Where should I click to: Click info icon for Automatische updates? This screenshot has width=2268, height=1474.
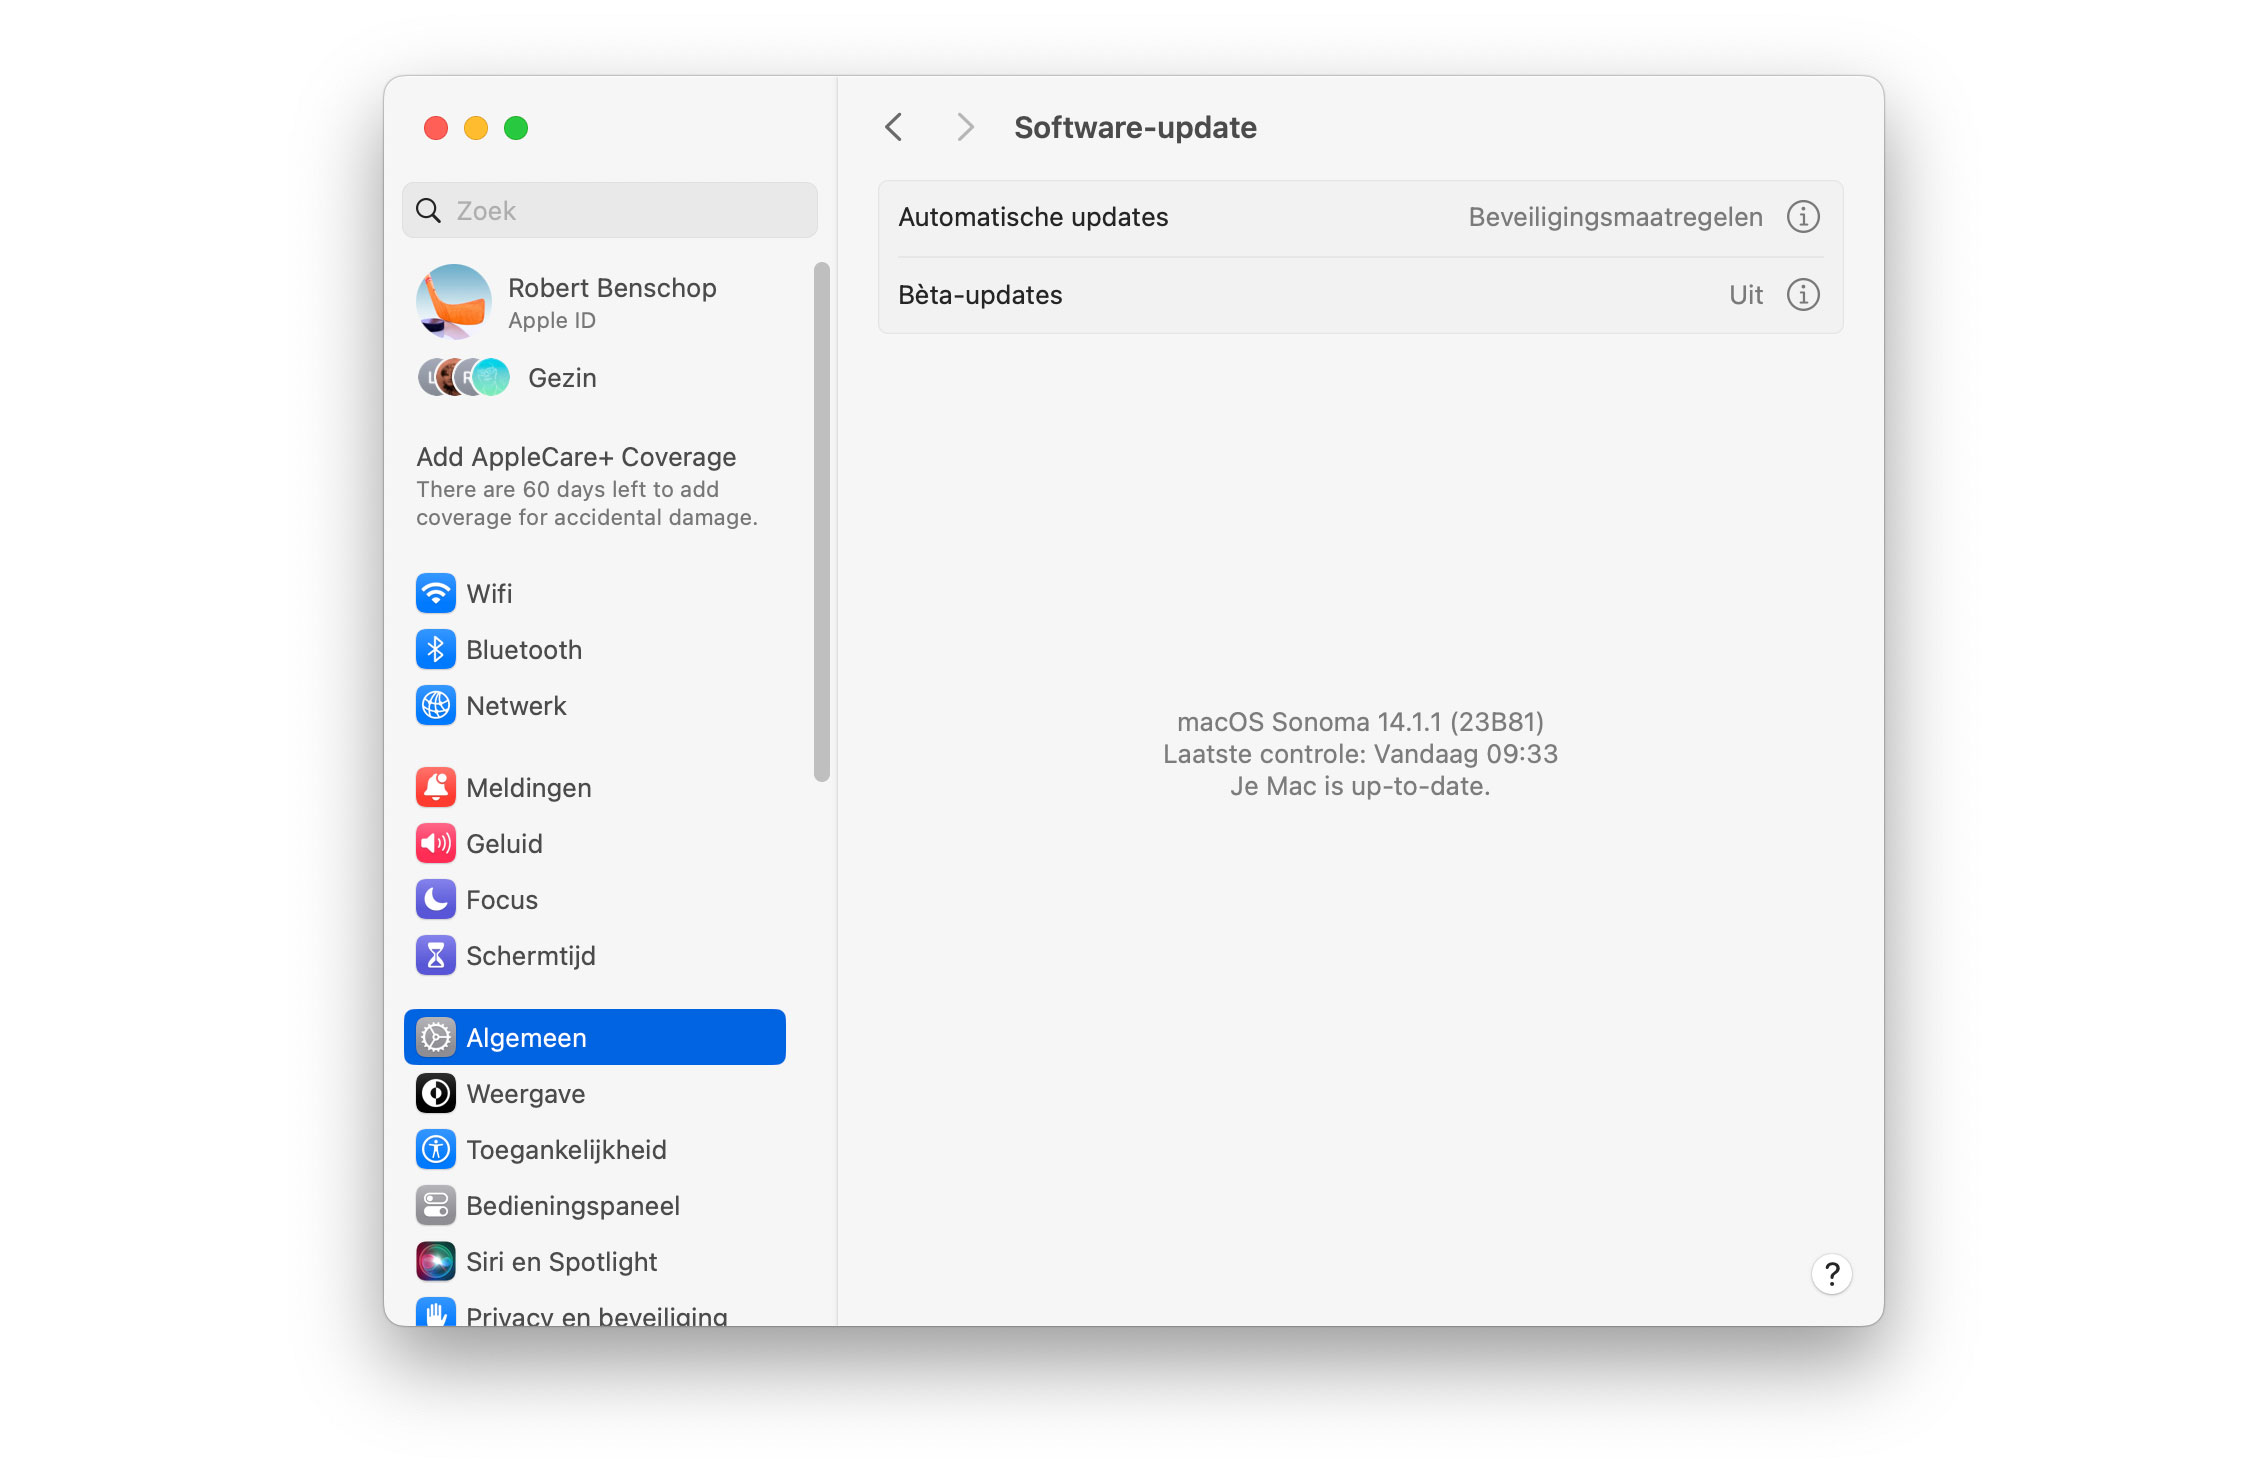[x=1803, y=217]
